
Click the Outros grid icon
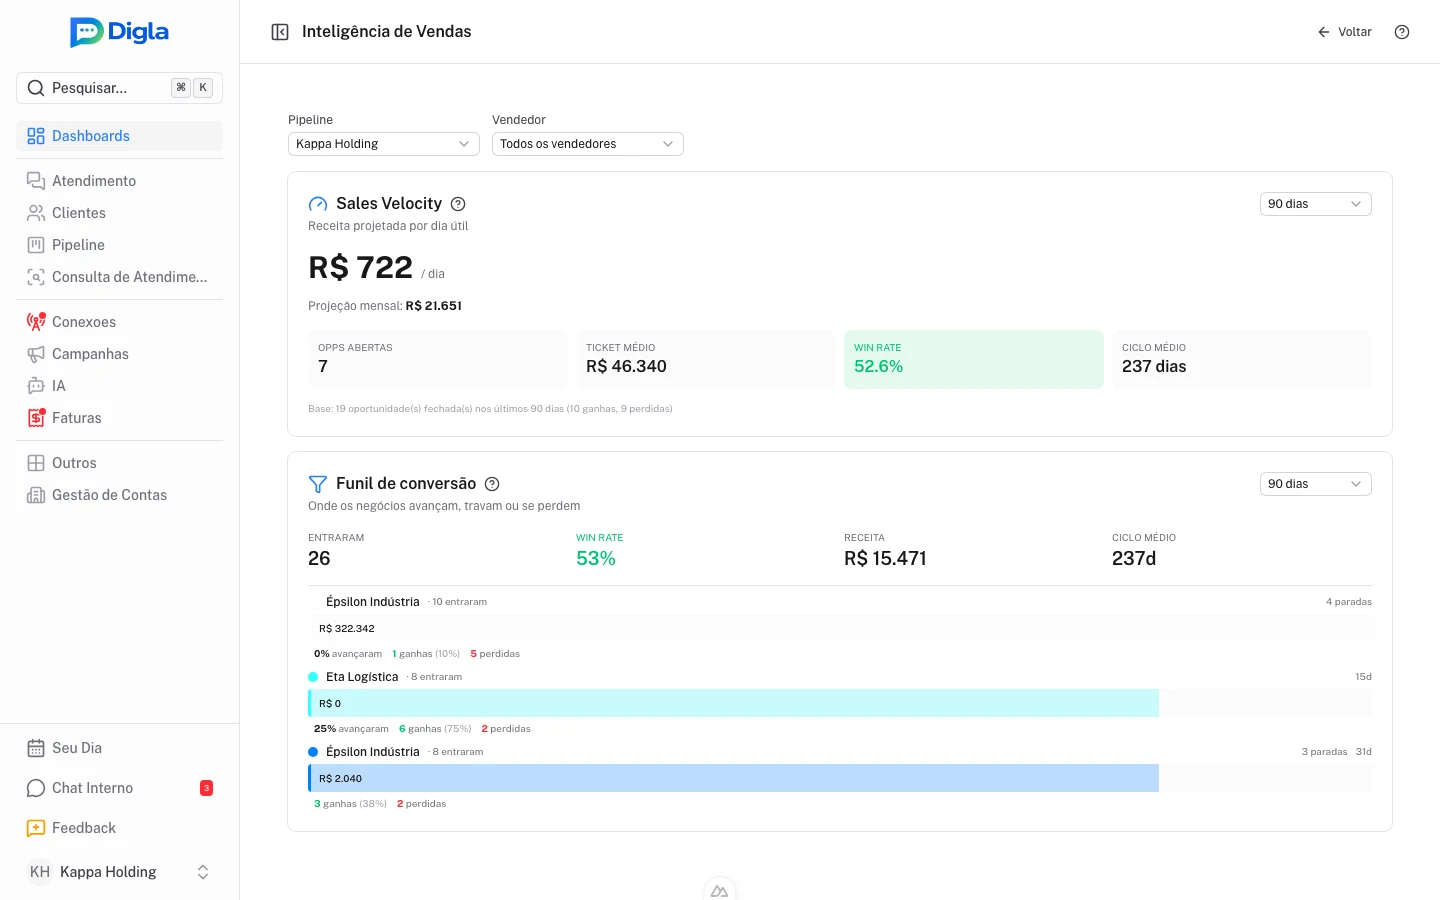coord(36,463)
